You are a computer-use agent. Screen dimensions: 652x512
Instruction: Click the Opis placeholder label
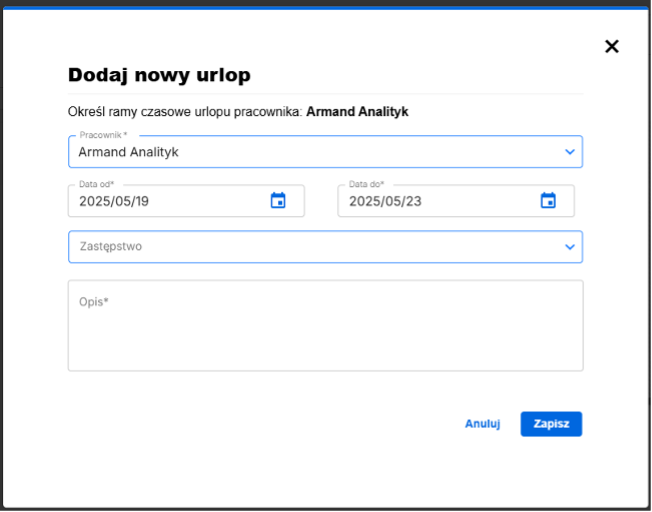(x=93, y=301)
